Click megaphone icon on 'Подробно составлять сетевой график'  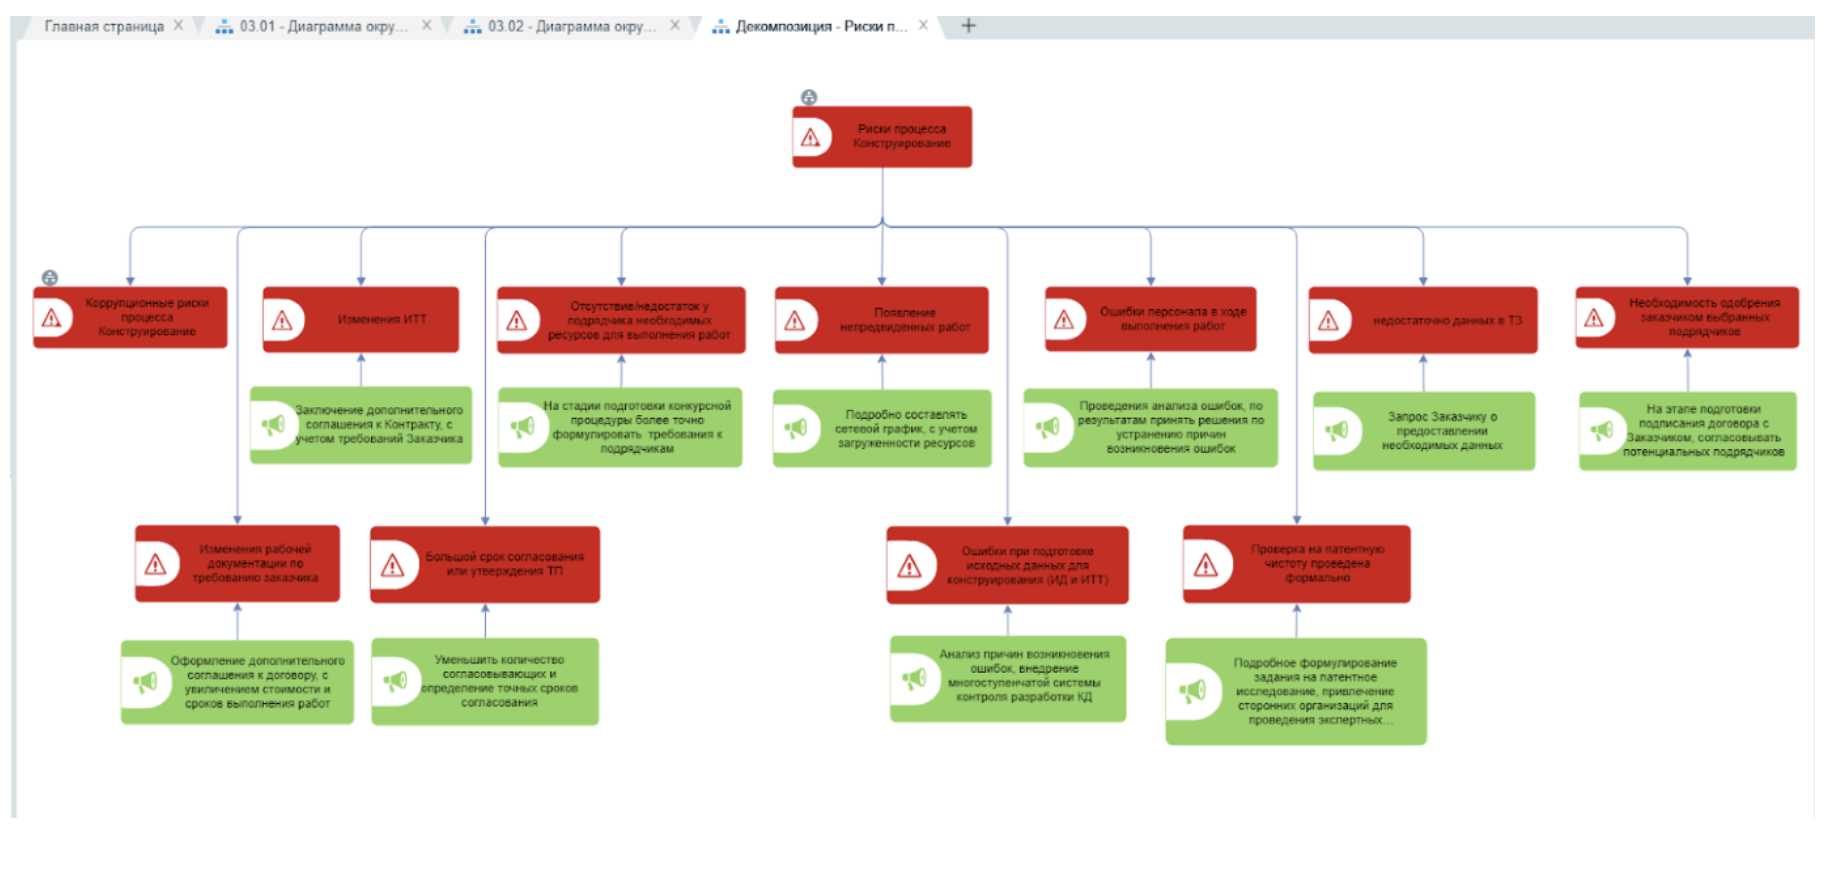click(x=795, y=429)
